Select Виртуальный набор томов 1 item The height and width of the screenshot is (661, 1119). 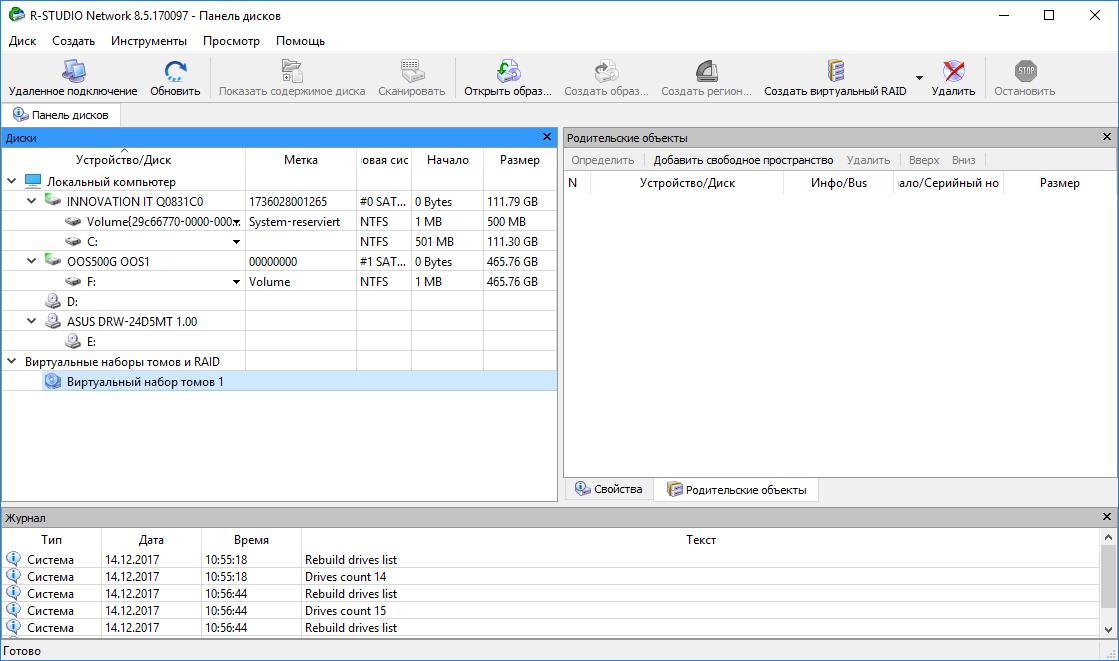click(145, 381)
